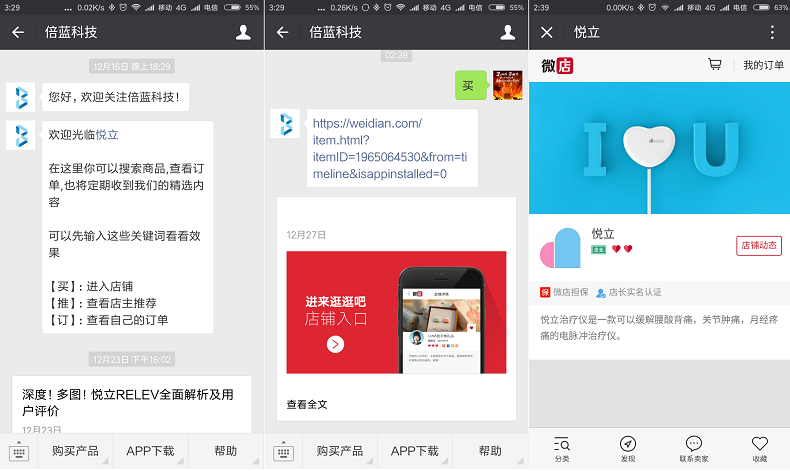790x471 pixels.
Task: Tap the 悦立 shop logo
Action: (560, 248)
